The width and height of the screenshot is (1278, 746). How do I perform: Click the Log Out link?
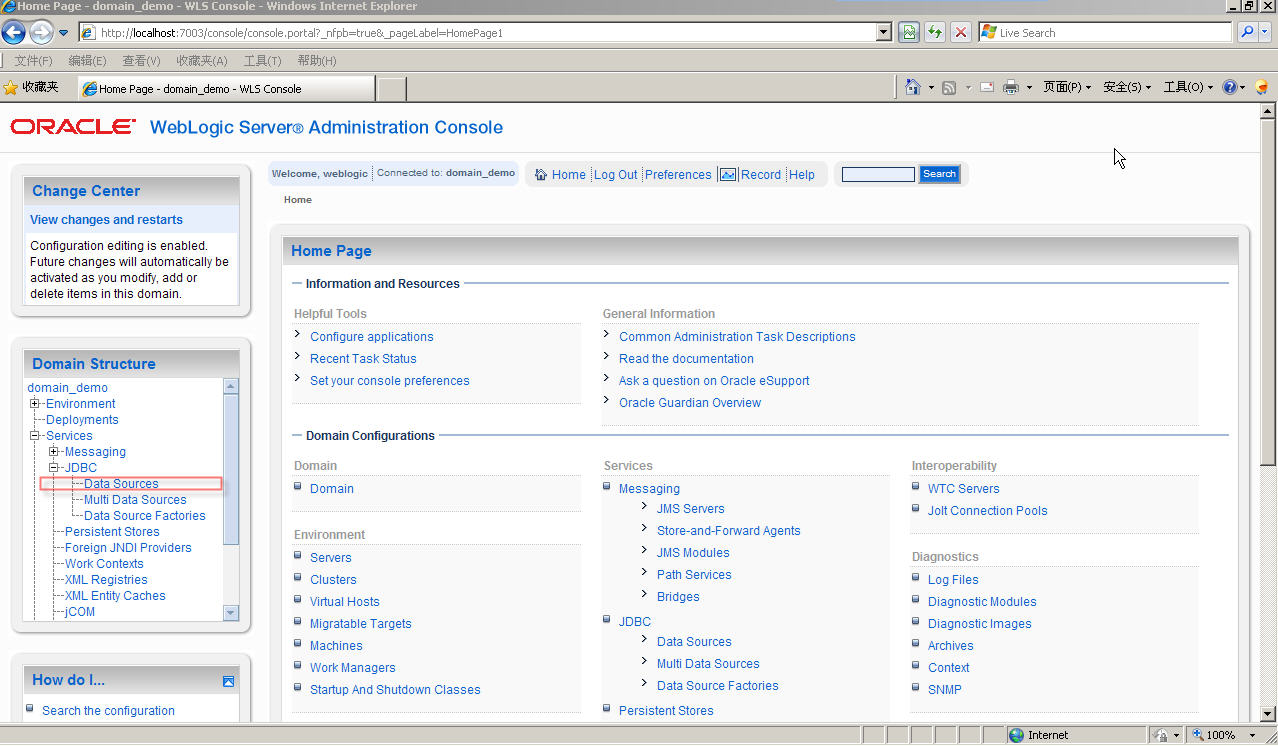point(616,174)
